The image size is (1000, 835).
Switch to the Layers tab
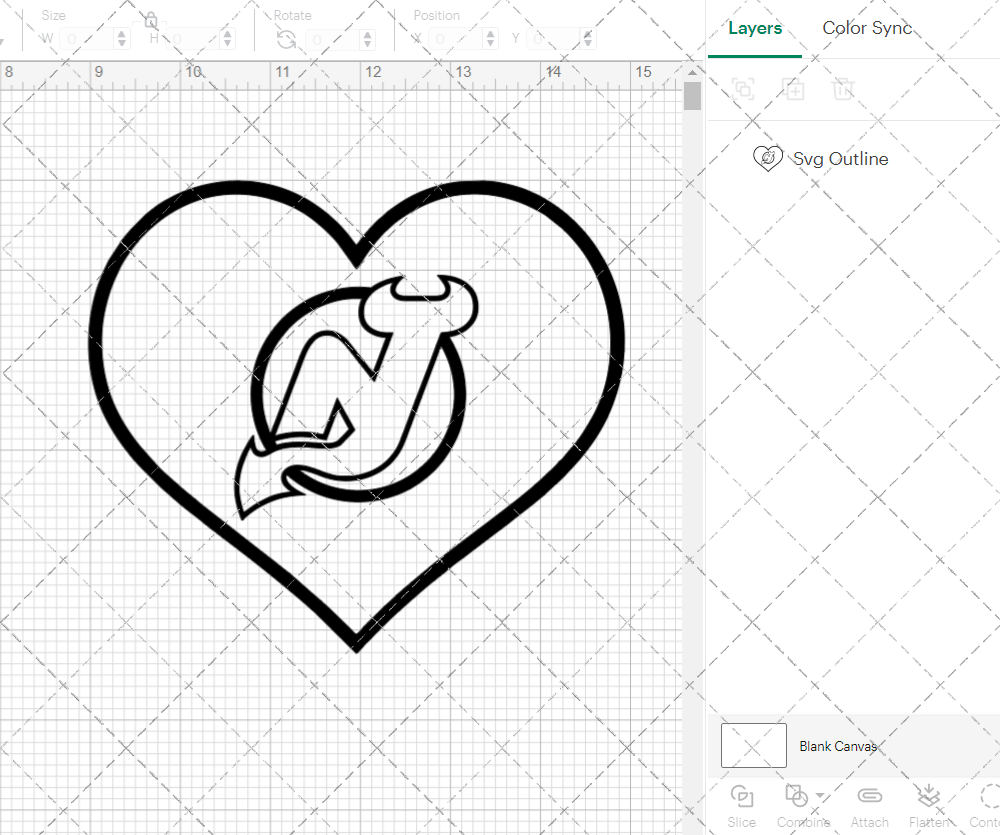[x=755, y=29]
